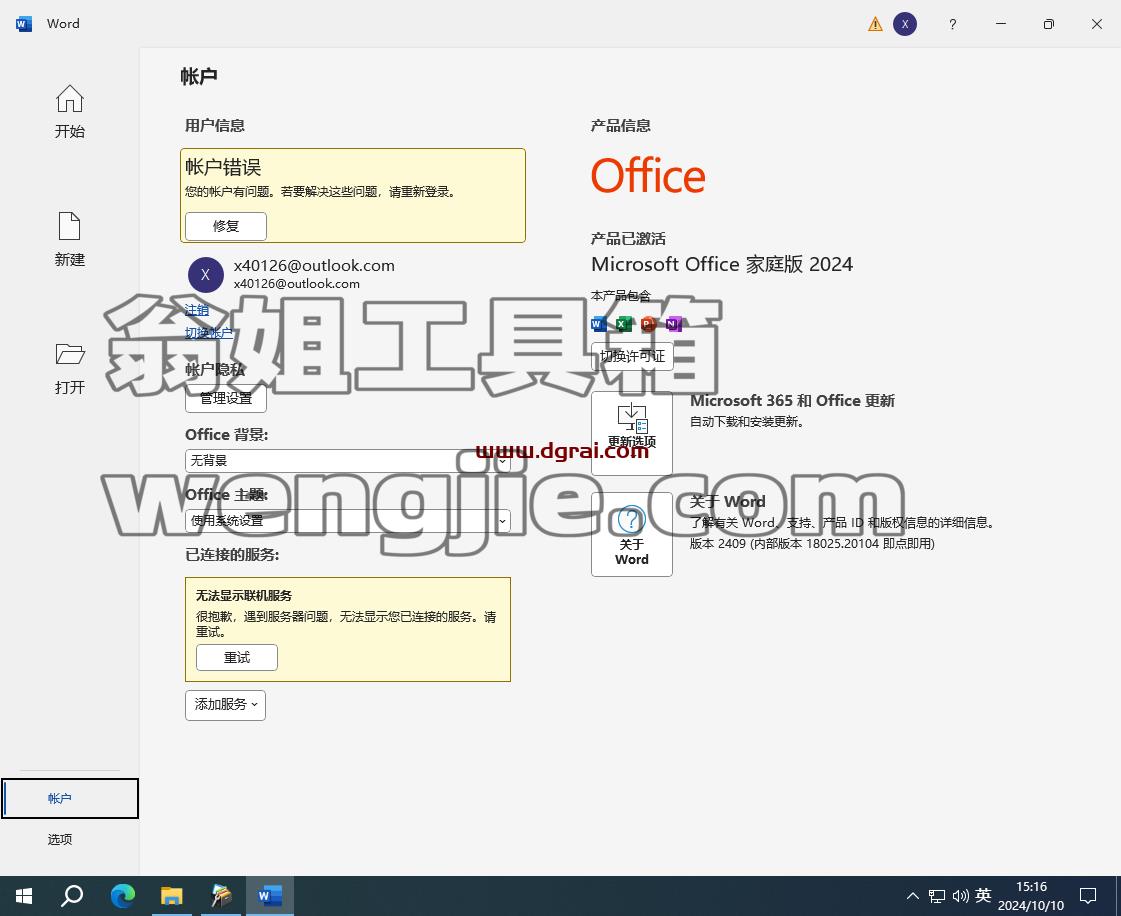The width and height of the screenshot is (1121, 916).
Task: Open 管理设置 for account privacy
Action: point(226,398)
